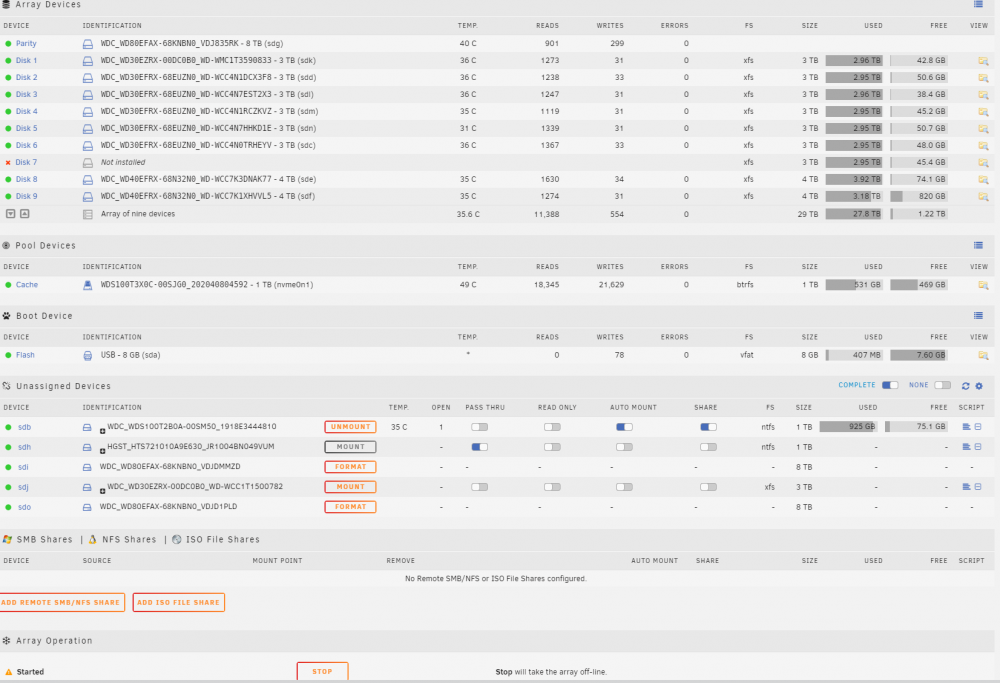1000x683 pixels.
Task: Refresh the Unassigned Devices list
Action: click(x=966, y=386)
